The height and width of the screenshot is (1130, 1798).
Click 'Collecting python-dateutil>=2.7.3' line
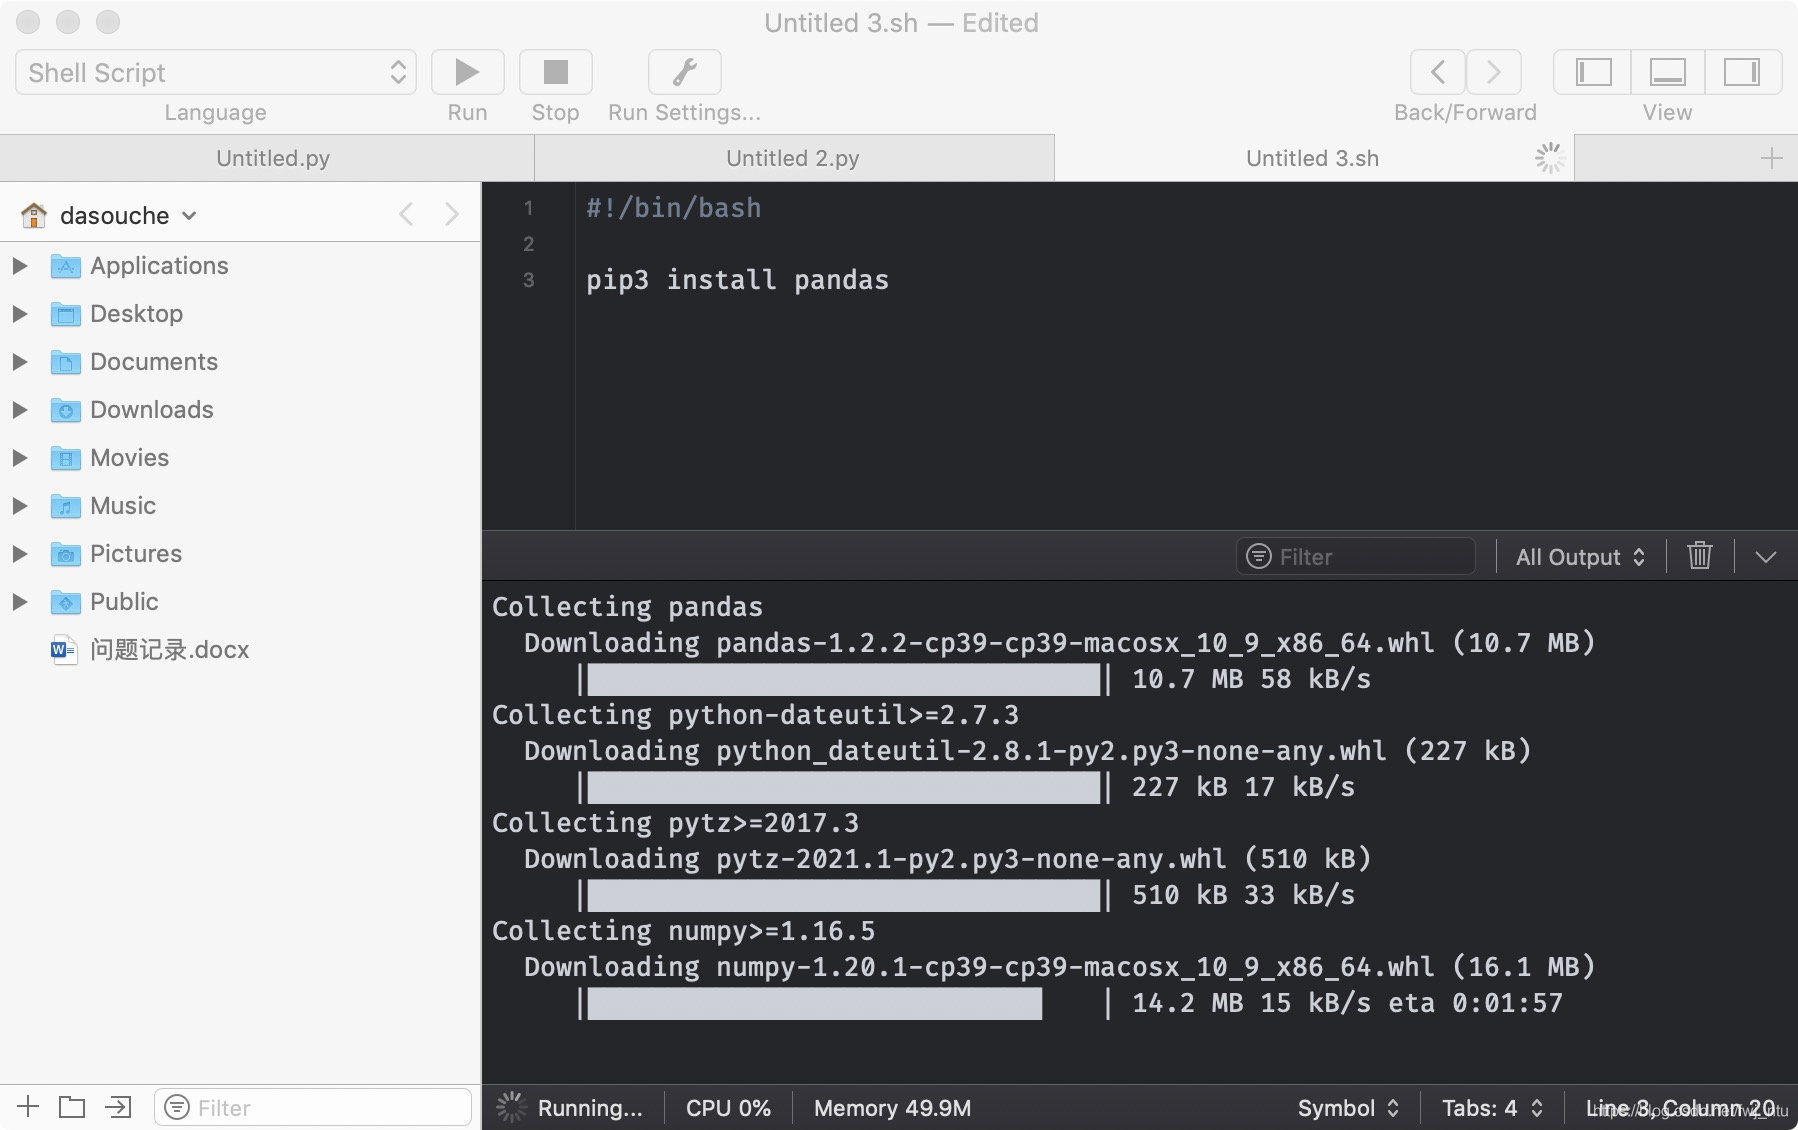pos(755,714)
